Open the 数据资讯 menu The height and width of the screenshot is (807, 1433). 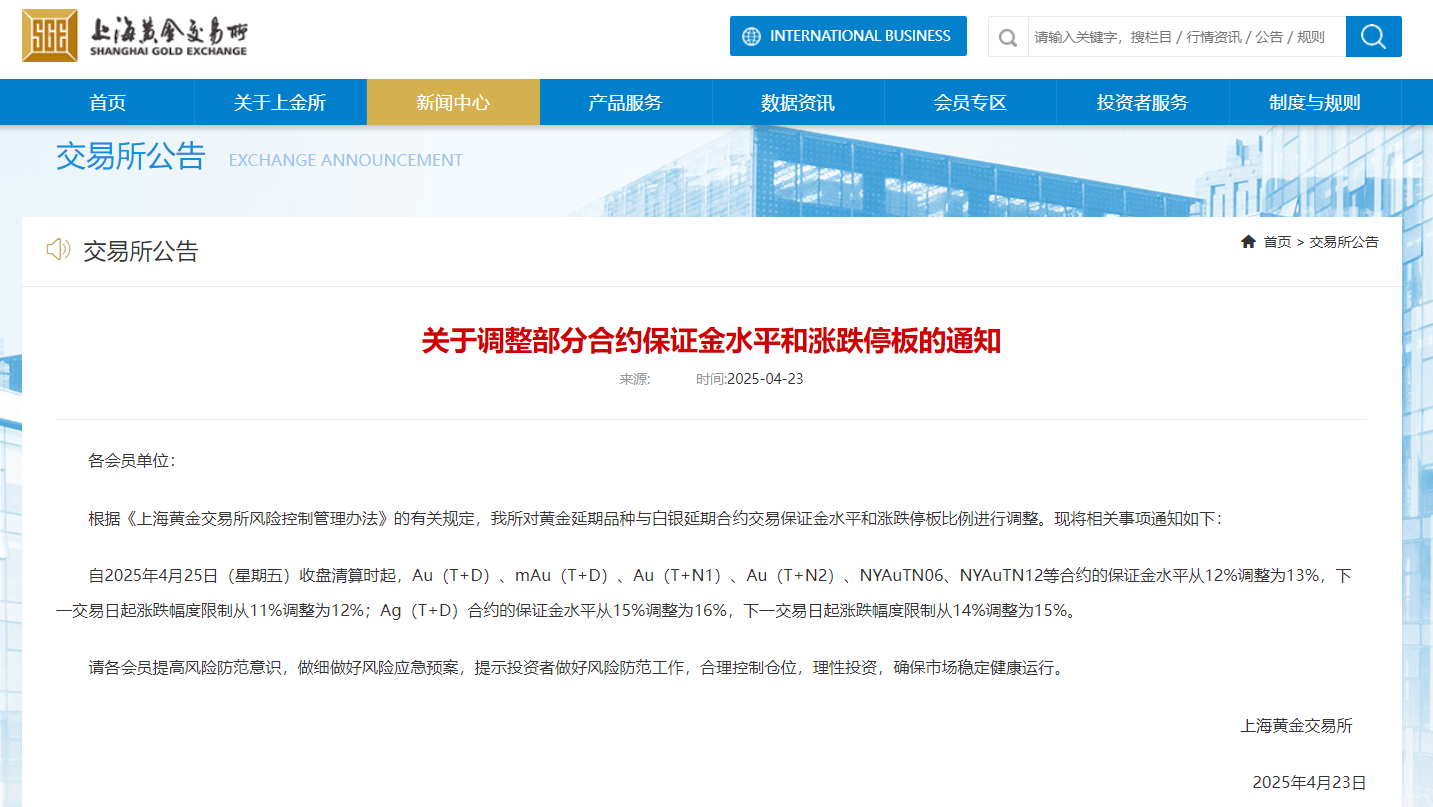point(798,102)
